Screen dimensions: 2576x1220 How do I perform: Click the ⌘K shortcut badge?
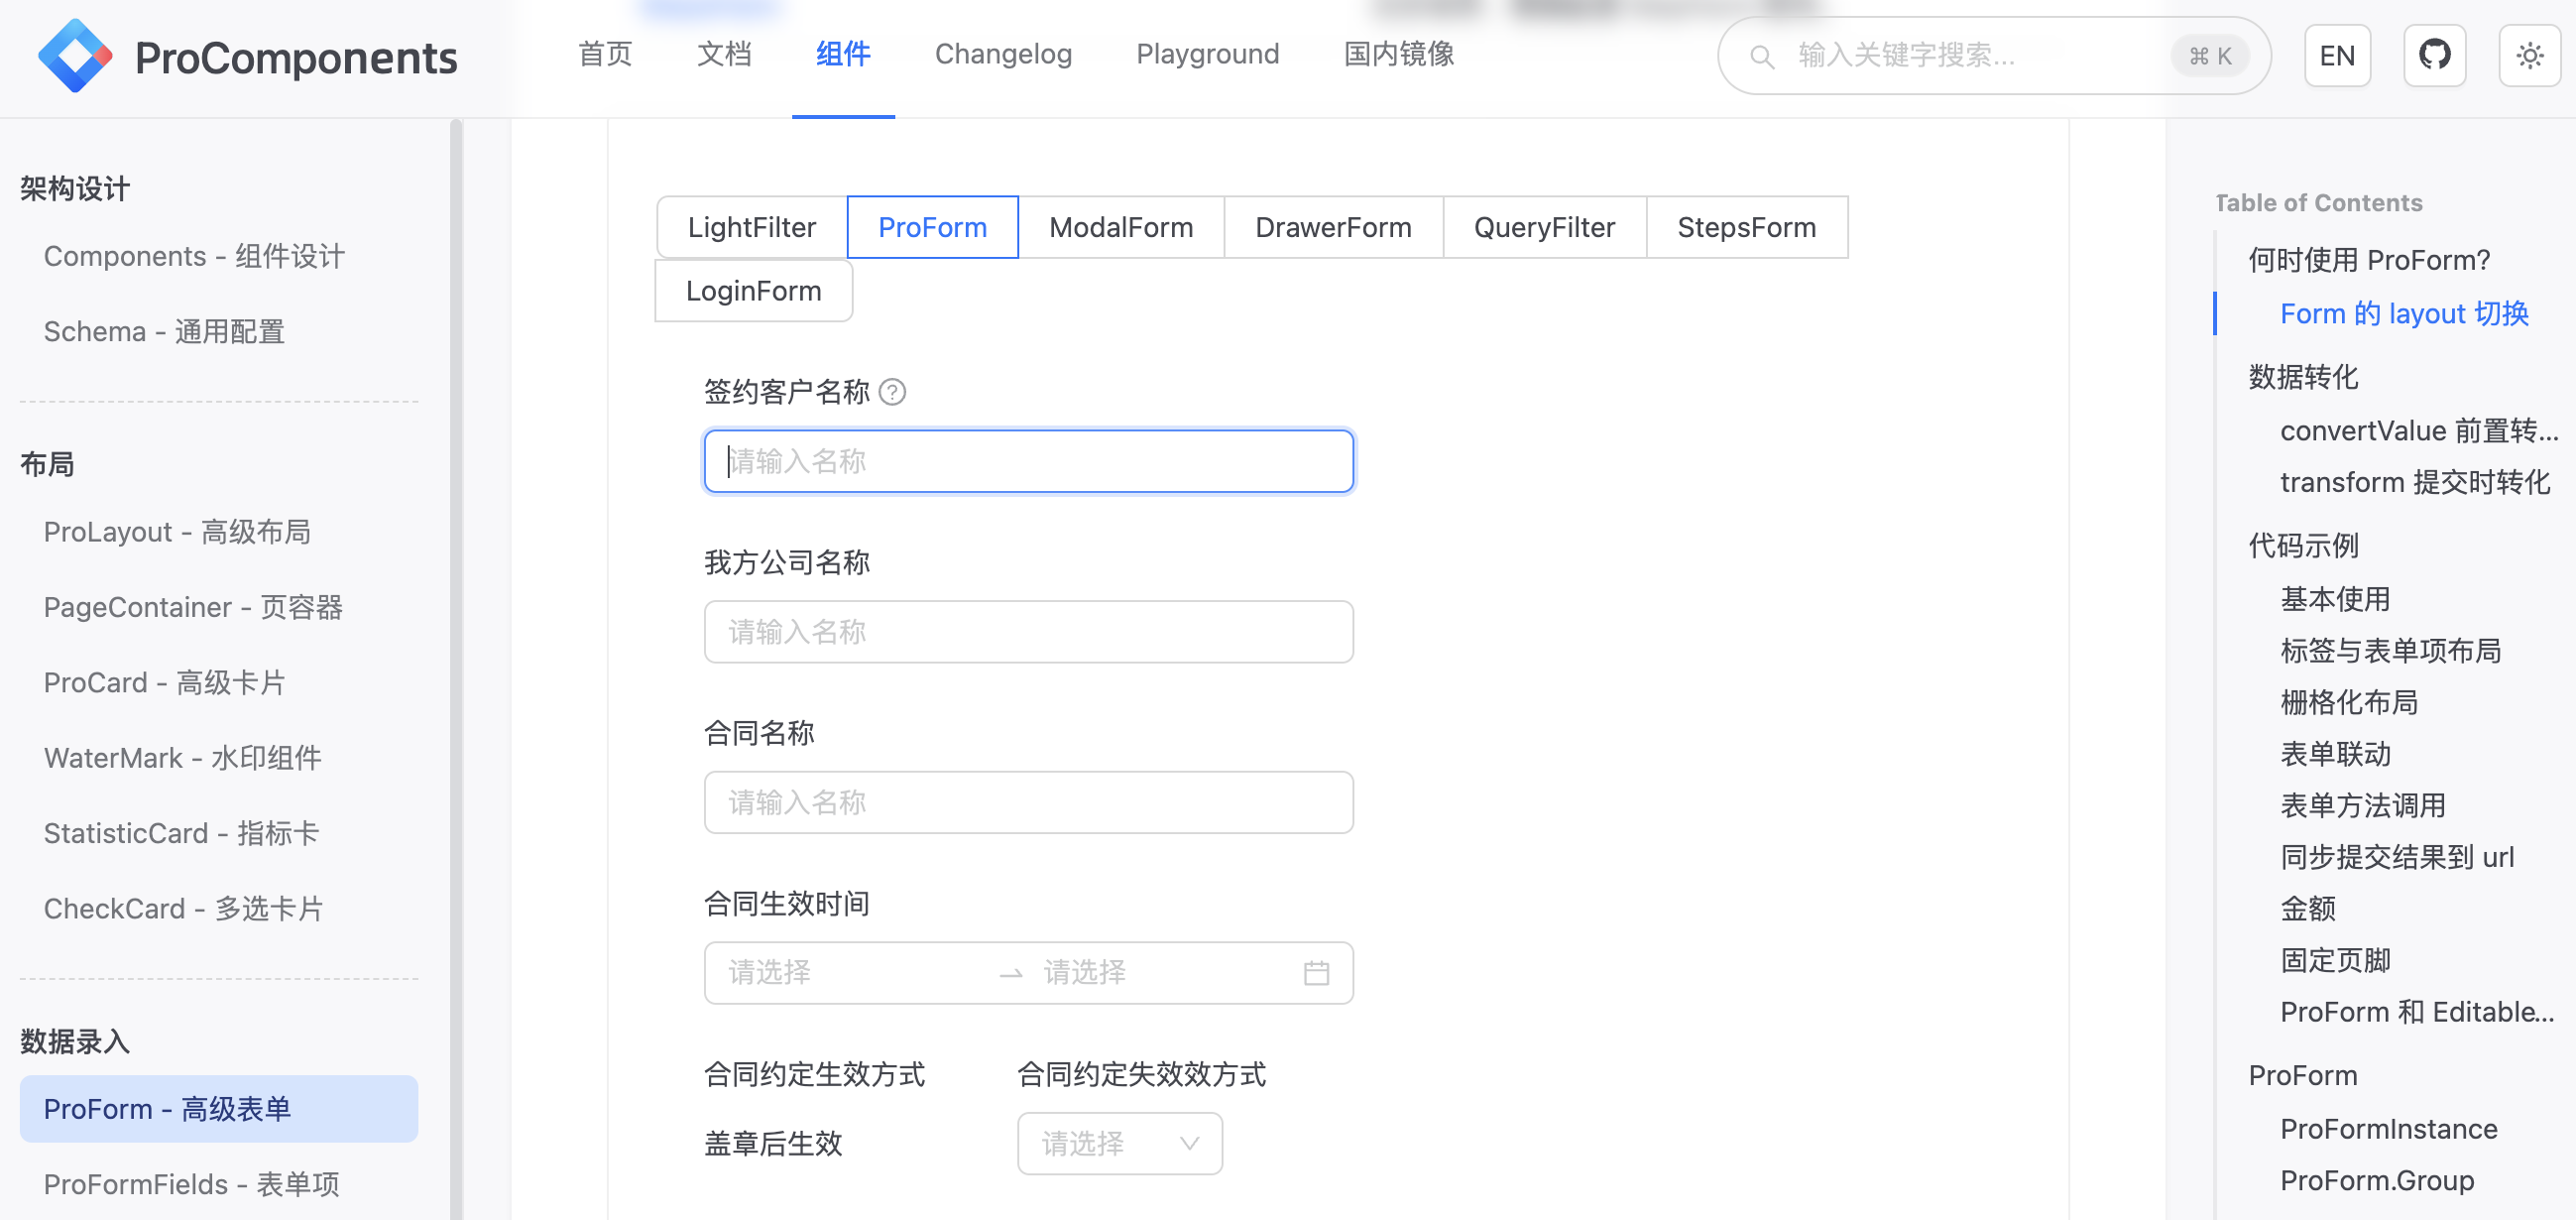pos(2209,56)
